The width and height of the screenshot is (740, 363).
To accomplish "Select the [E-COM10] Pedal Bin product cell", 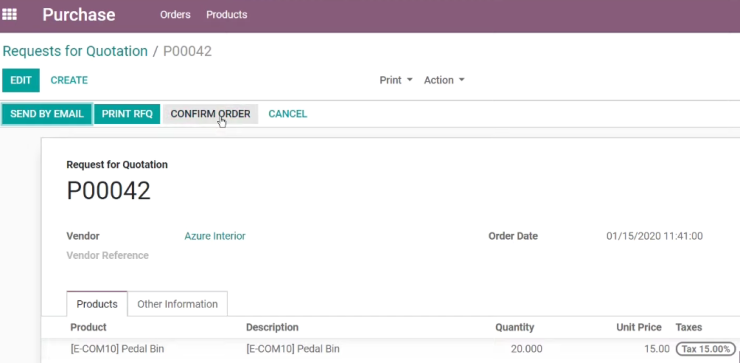I will 117,349.
